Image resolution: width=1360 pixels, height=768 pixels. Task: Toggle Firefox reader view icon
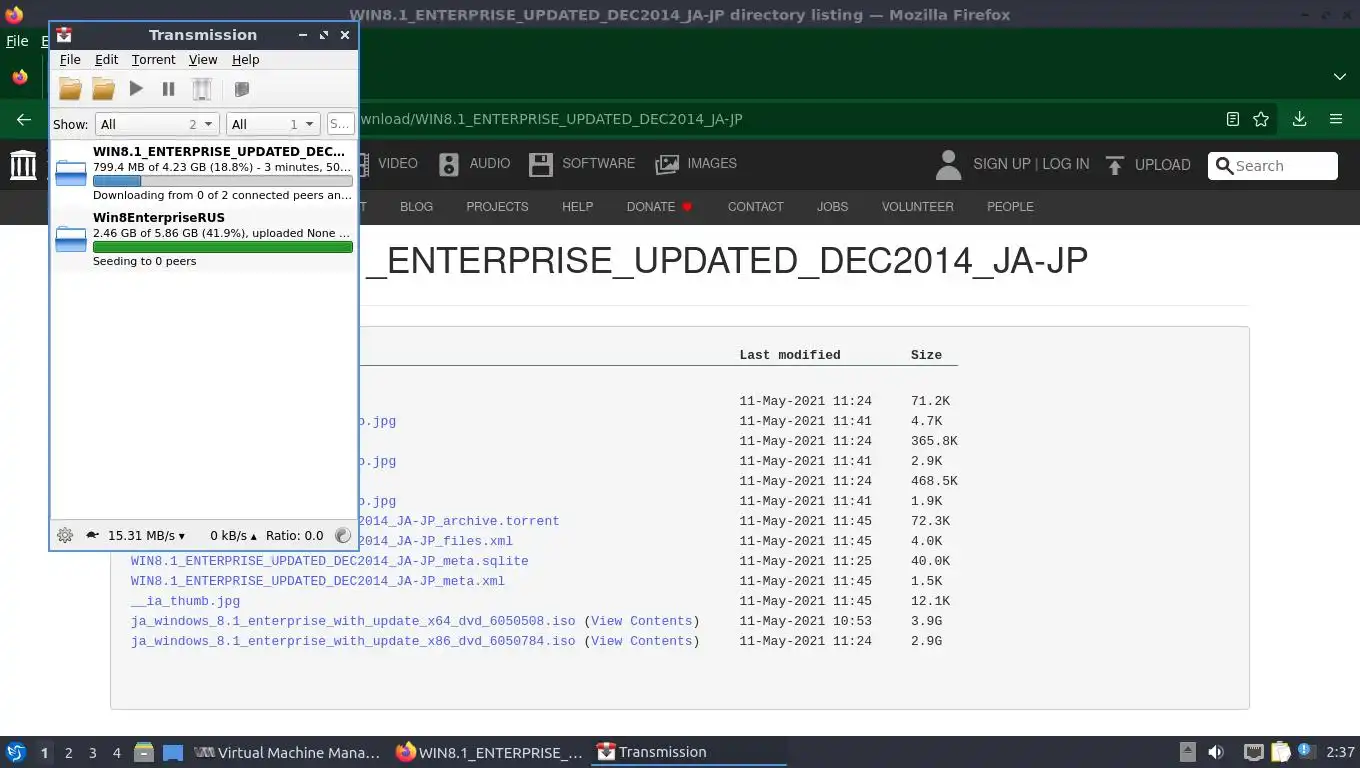coord(1233,119)
